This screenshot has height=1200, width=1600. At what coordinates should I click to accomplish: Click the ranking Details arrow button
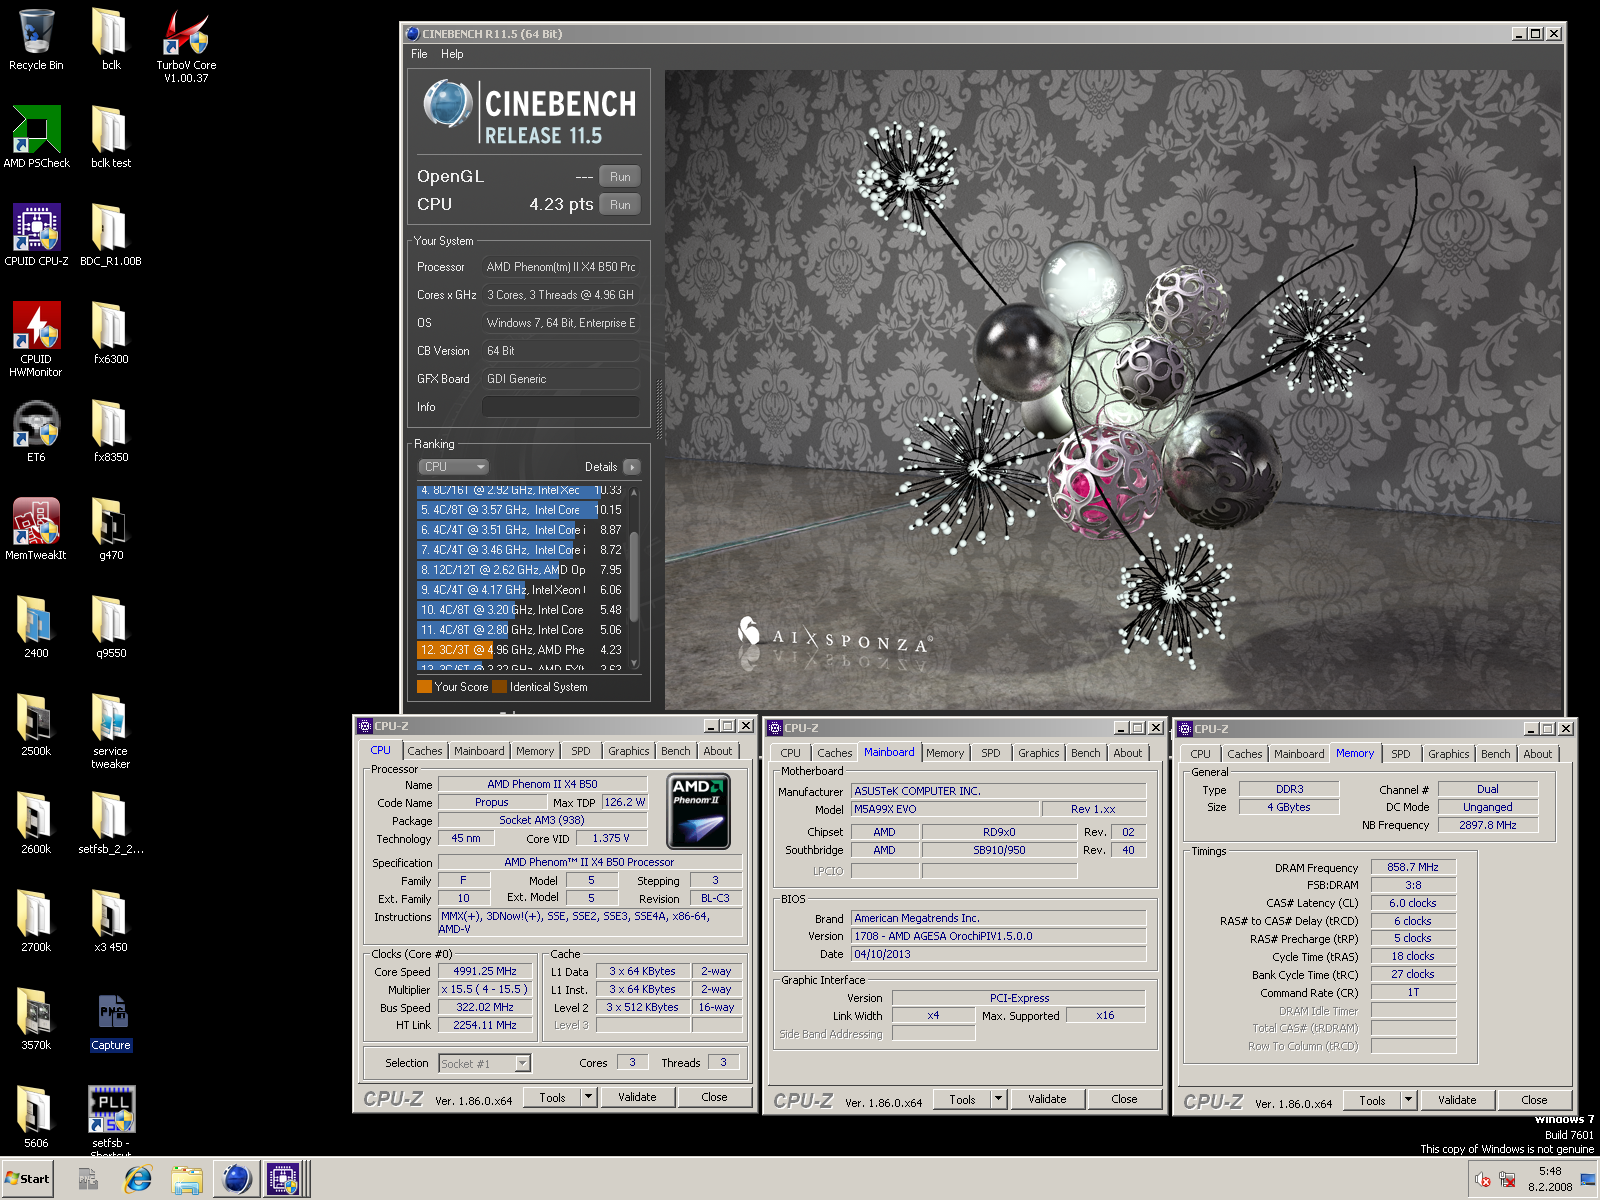click(632, 467)
